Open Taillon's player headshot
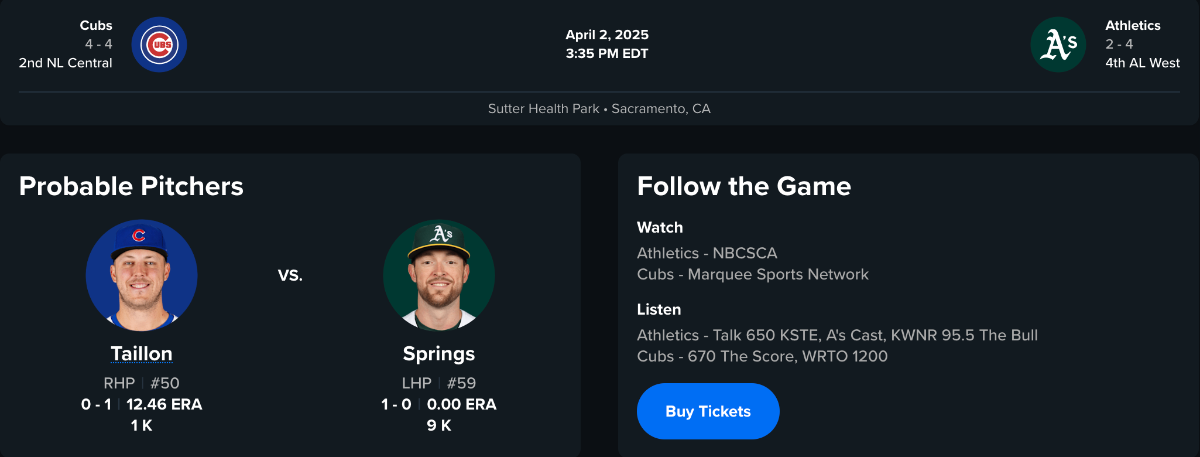The height and width of the screenshot is (457, 1200). [141, 275]
